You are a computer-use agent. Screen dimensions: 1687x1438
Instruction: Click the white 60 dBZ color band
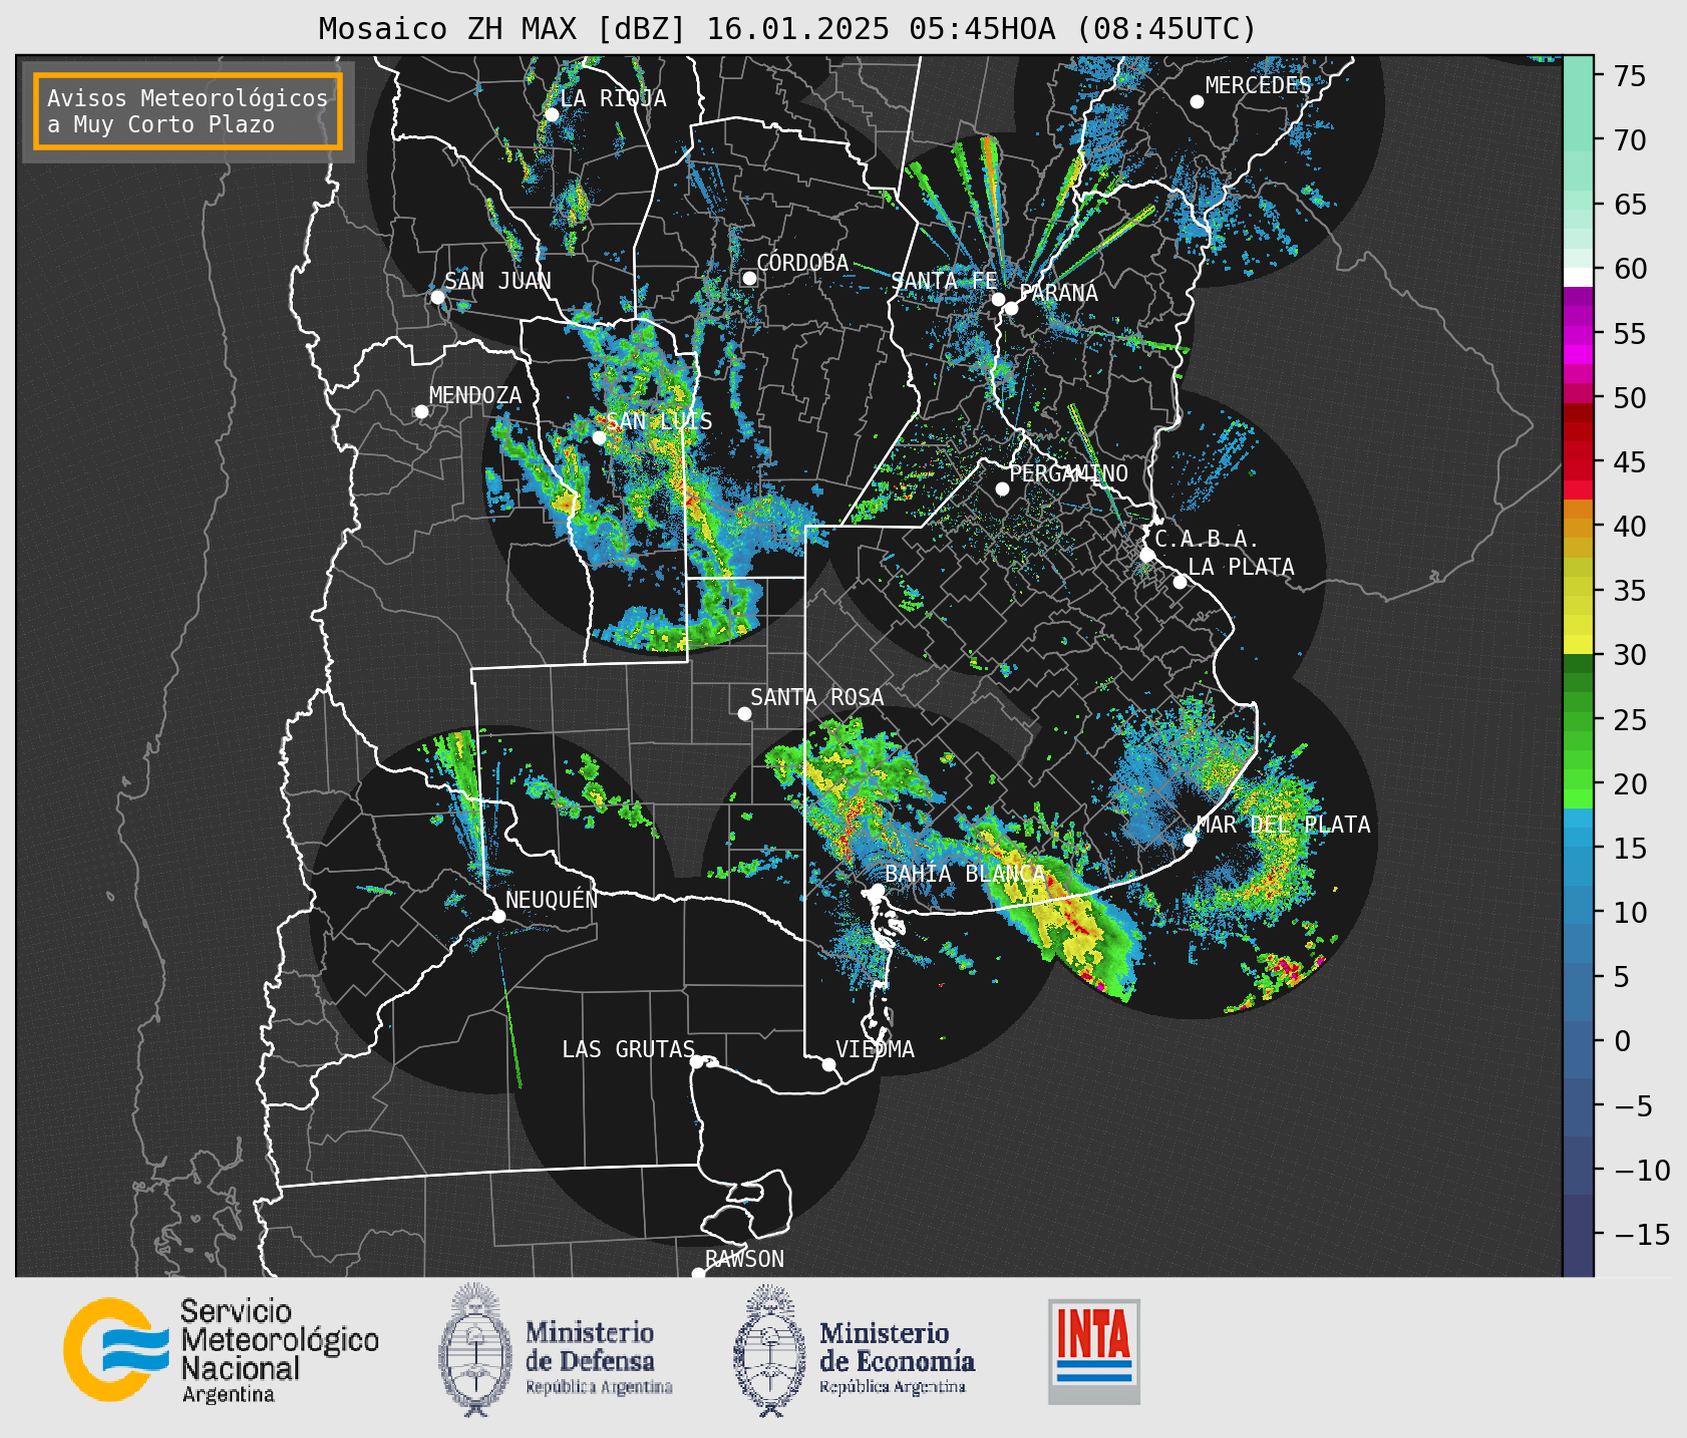click(1578, 278)
